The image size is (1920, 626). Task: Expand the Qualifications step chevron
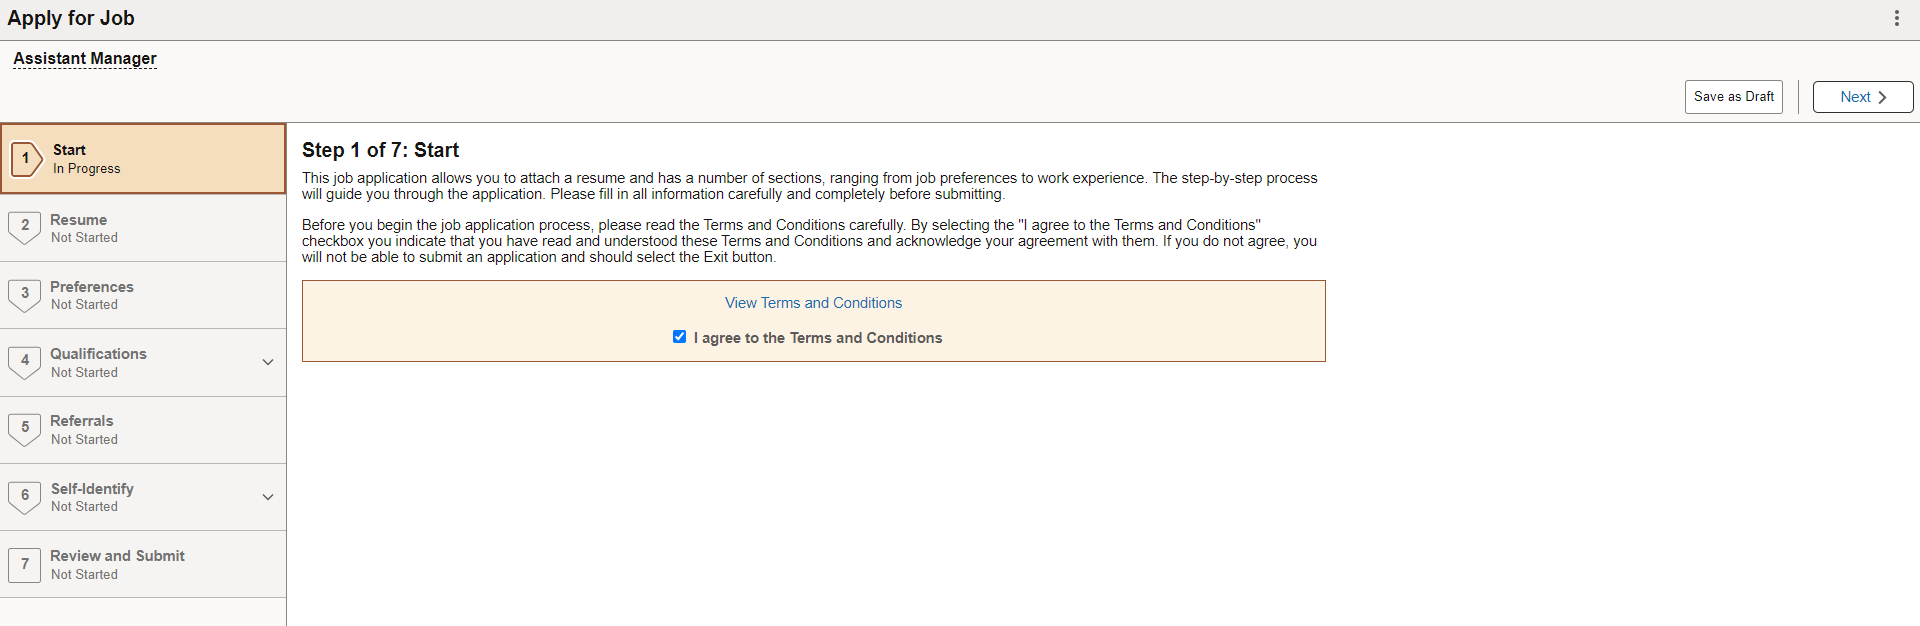[268, 362]
